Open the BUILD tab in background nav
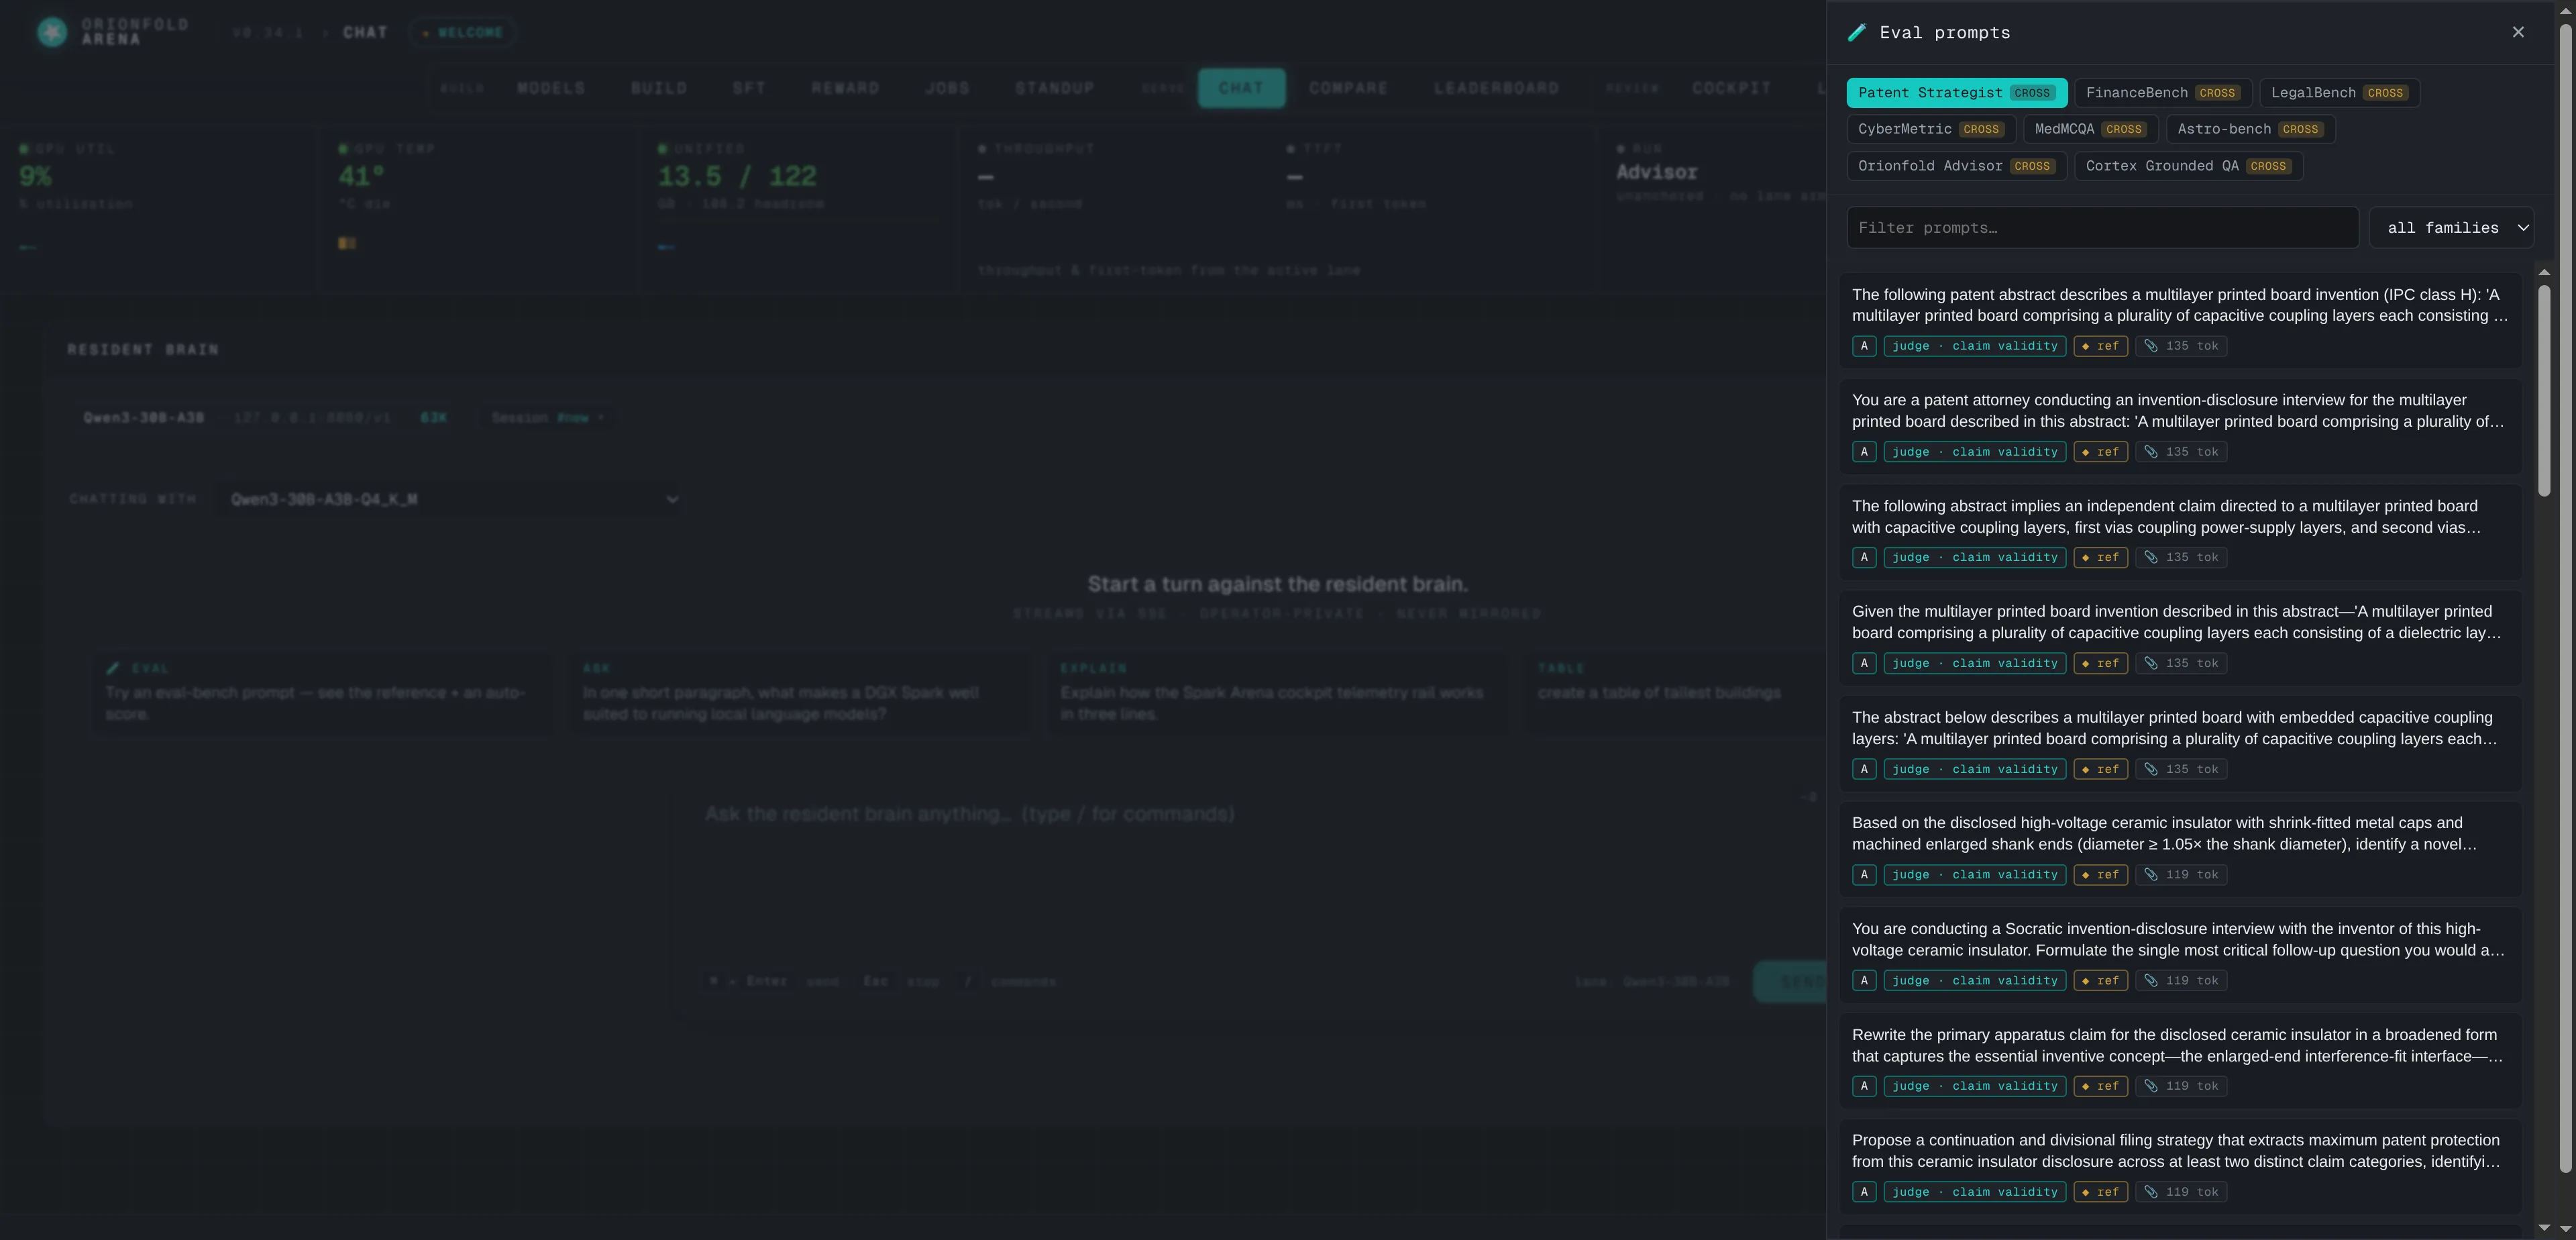 pyautogui.click(x=659, y=88)
